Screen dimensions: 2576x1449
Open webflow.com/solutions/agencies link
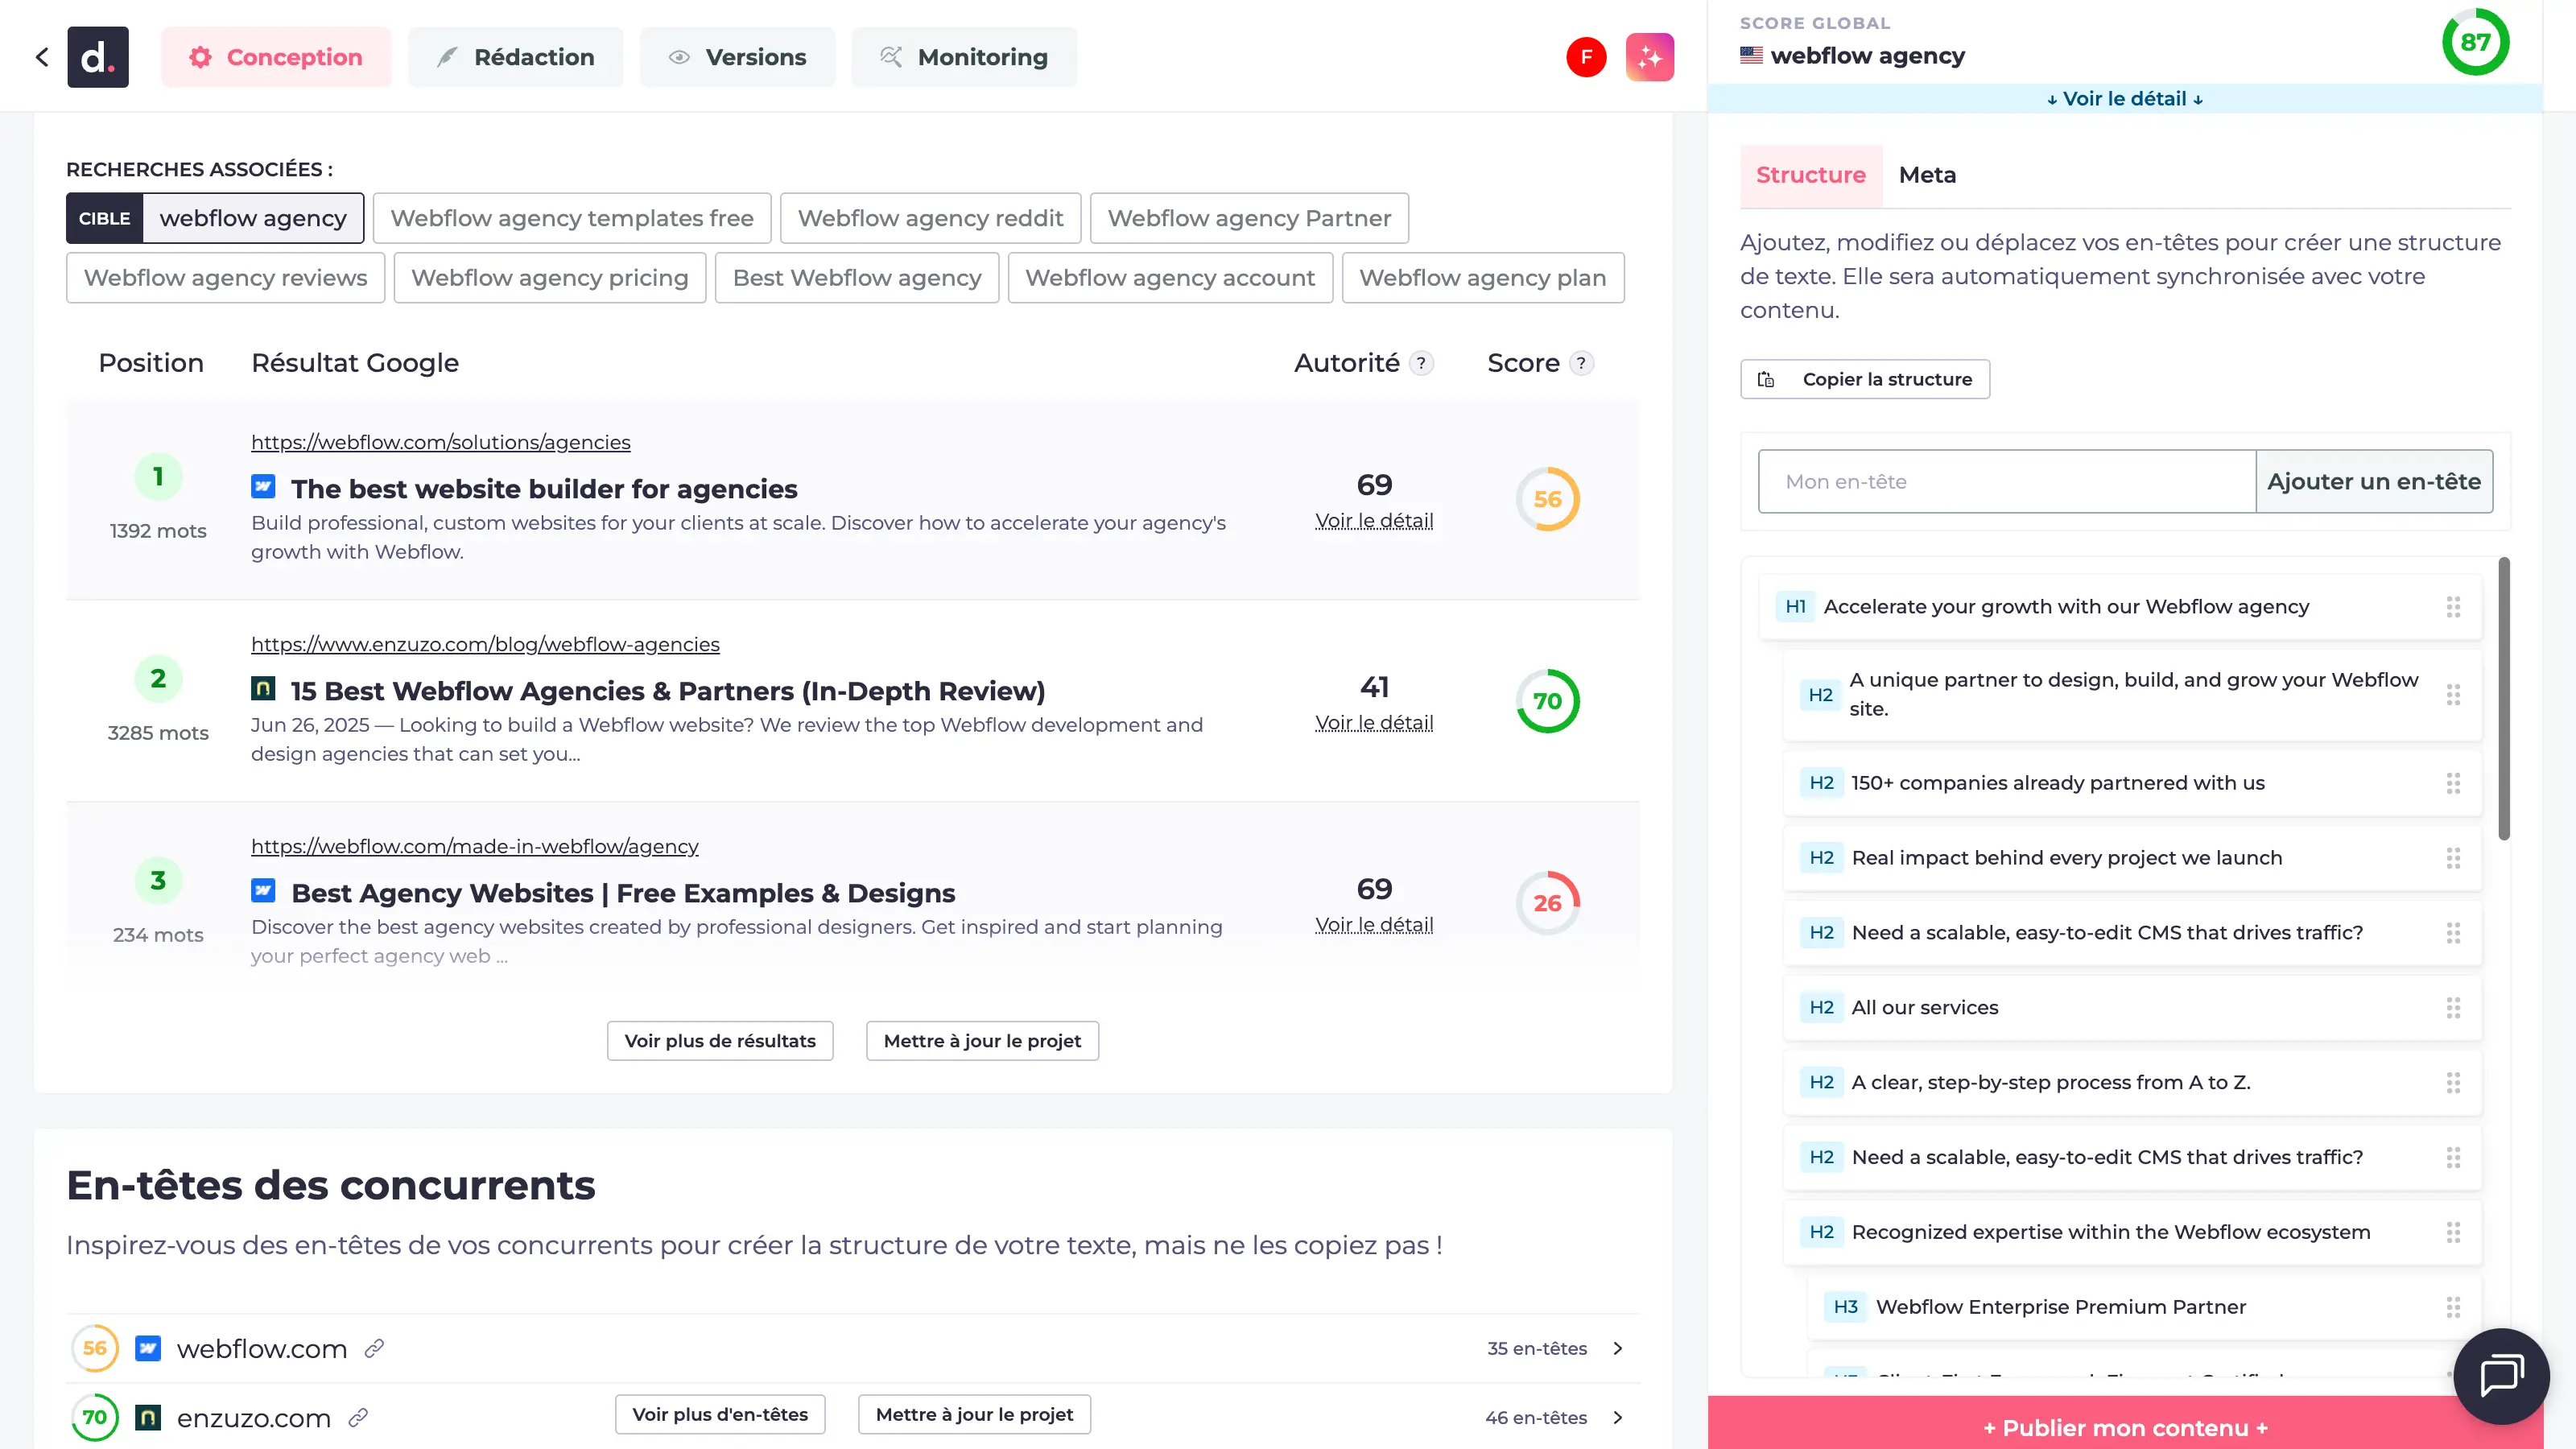[441, 442]
